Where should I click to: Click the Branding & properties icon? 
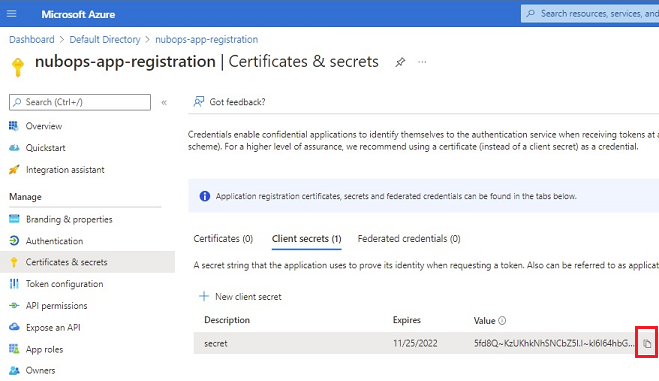[x=14, y=219]
